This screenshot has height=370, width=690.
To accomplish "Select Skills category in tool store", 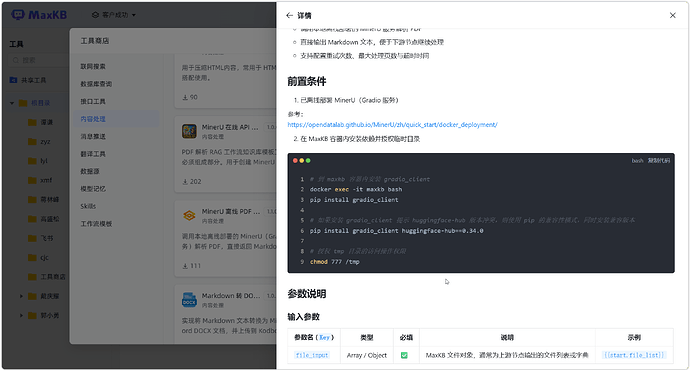I will coord(88,206).
